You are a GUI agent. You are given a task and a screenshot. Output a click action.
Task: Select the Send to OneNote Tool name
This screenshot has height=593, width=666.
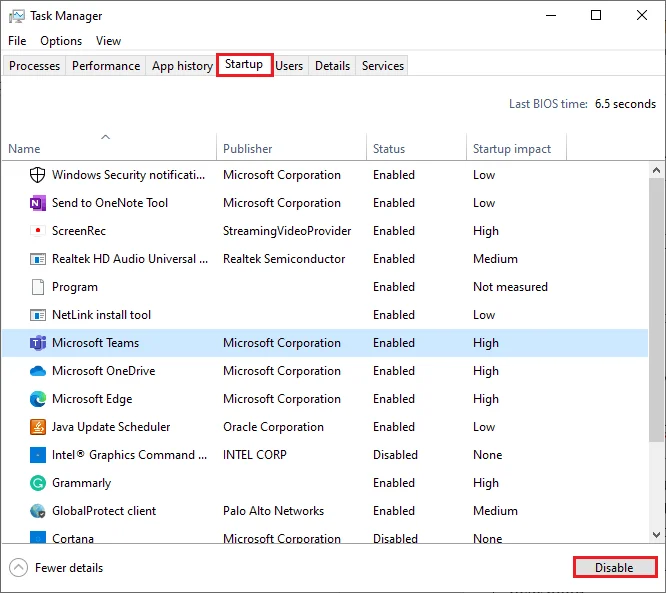[110, 203]
